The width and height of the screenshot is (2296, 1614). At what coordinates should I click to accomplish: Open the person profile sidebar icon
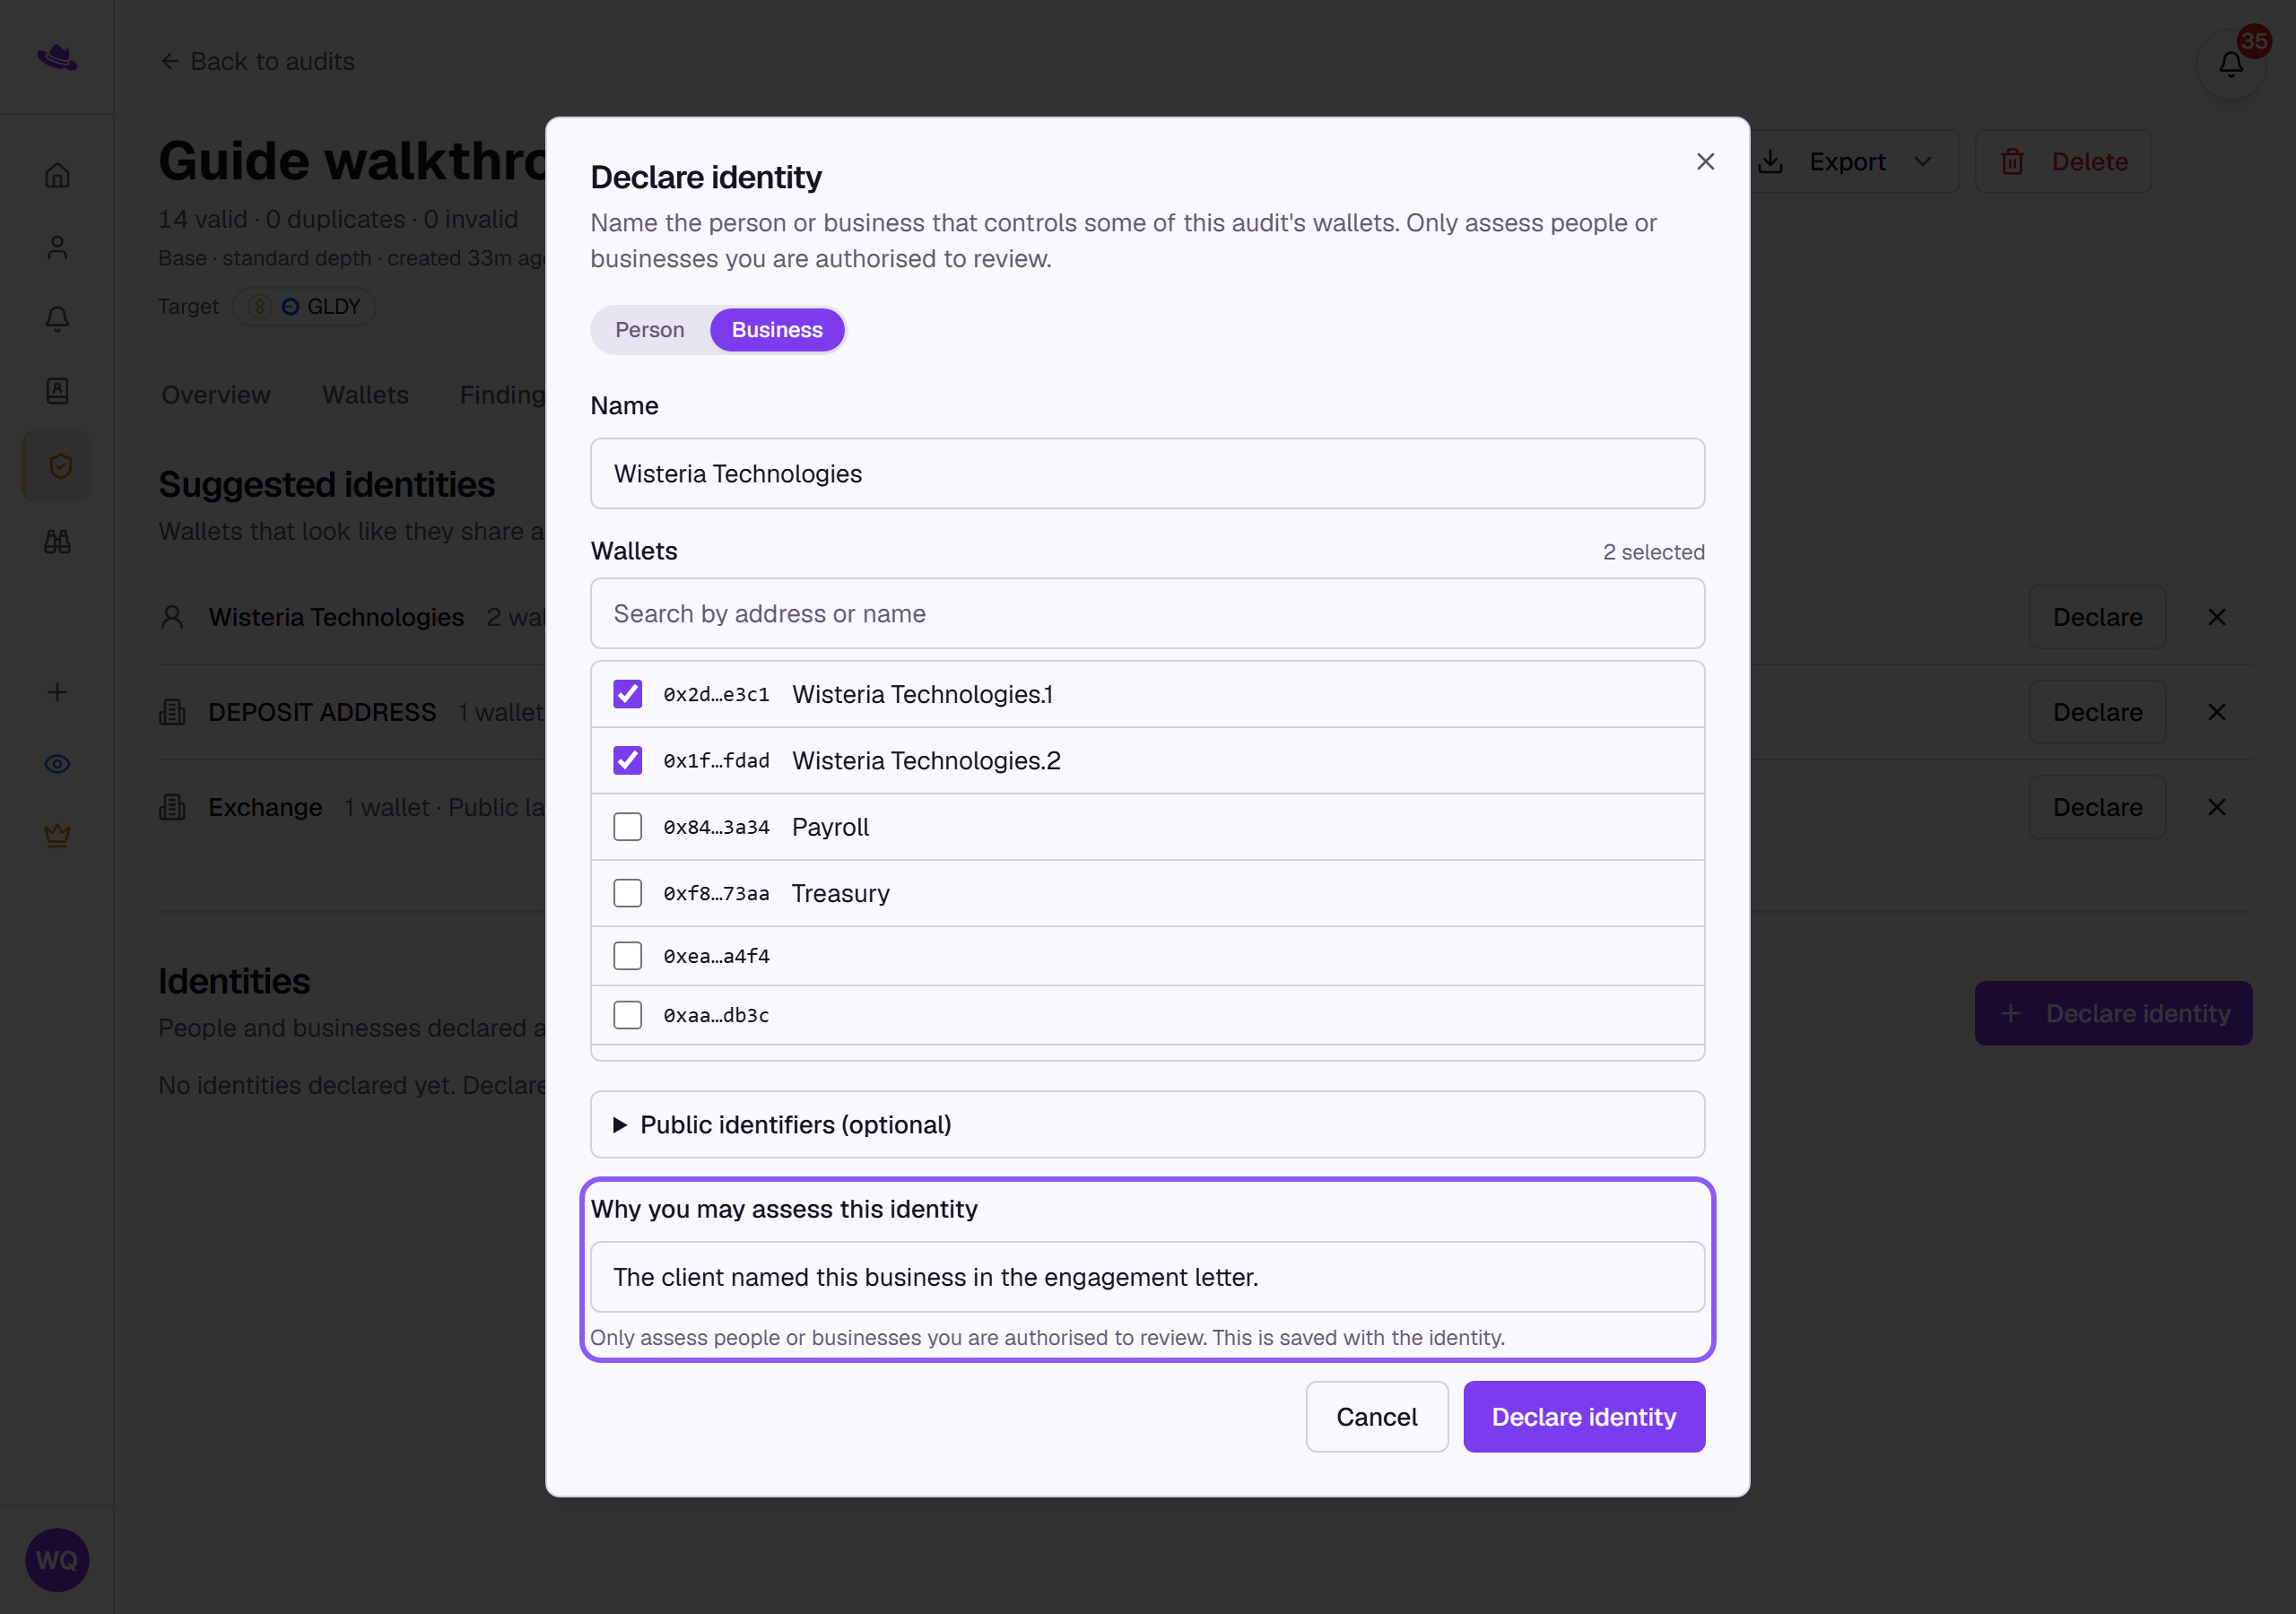[x=57, y=247]
